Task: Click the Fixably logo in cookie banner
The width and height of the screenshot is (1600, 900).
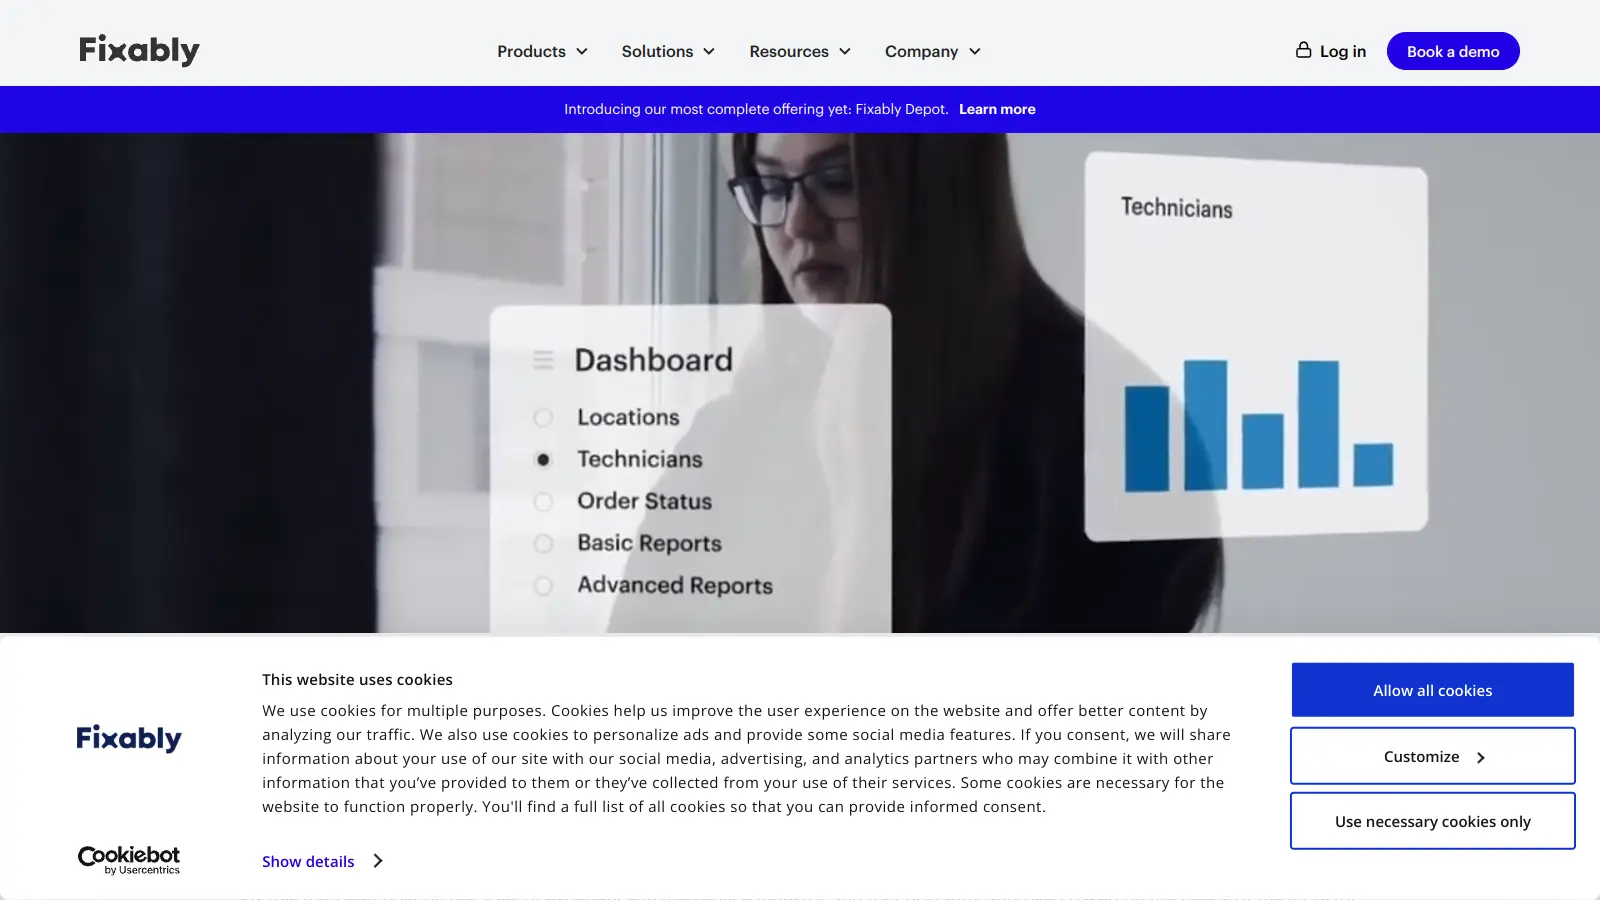Action: click(x=129, y=738)
